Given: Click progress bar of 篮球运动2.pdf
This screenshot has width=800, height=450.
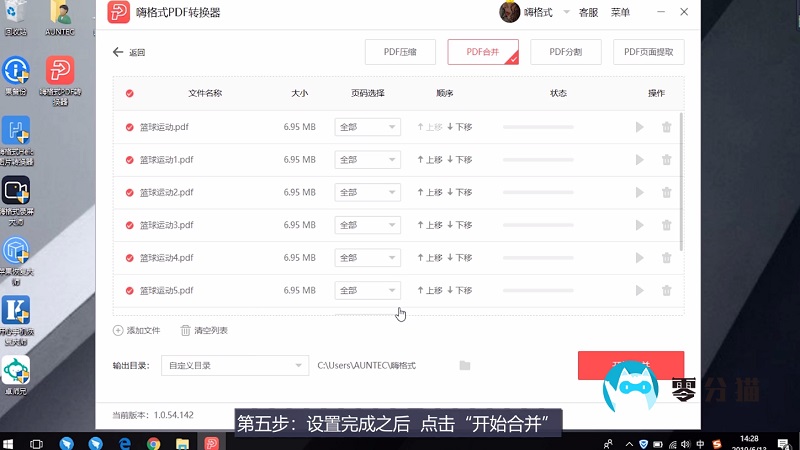Looking at the screenshot, I should [538, 192].
